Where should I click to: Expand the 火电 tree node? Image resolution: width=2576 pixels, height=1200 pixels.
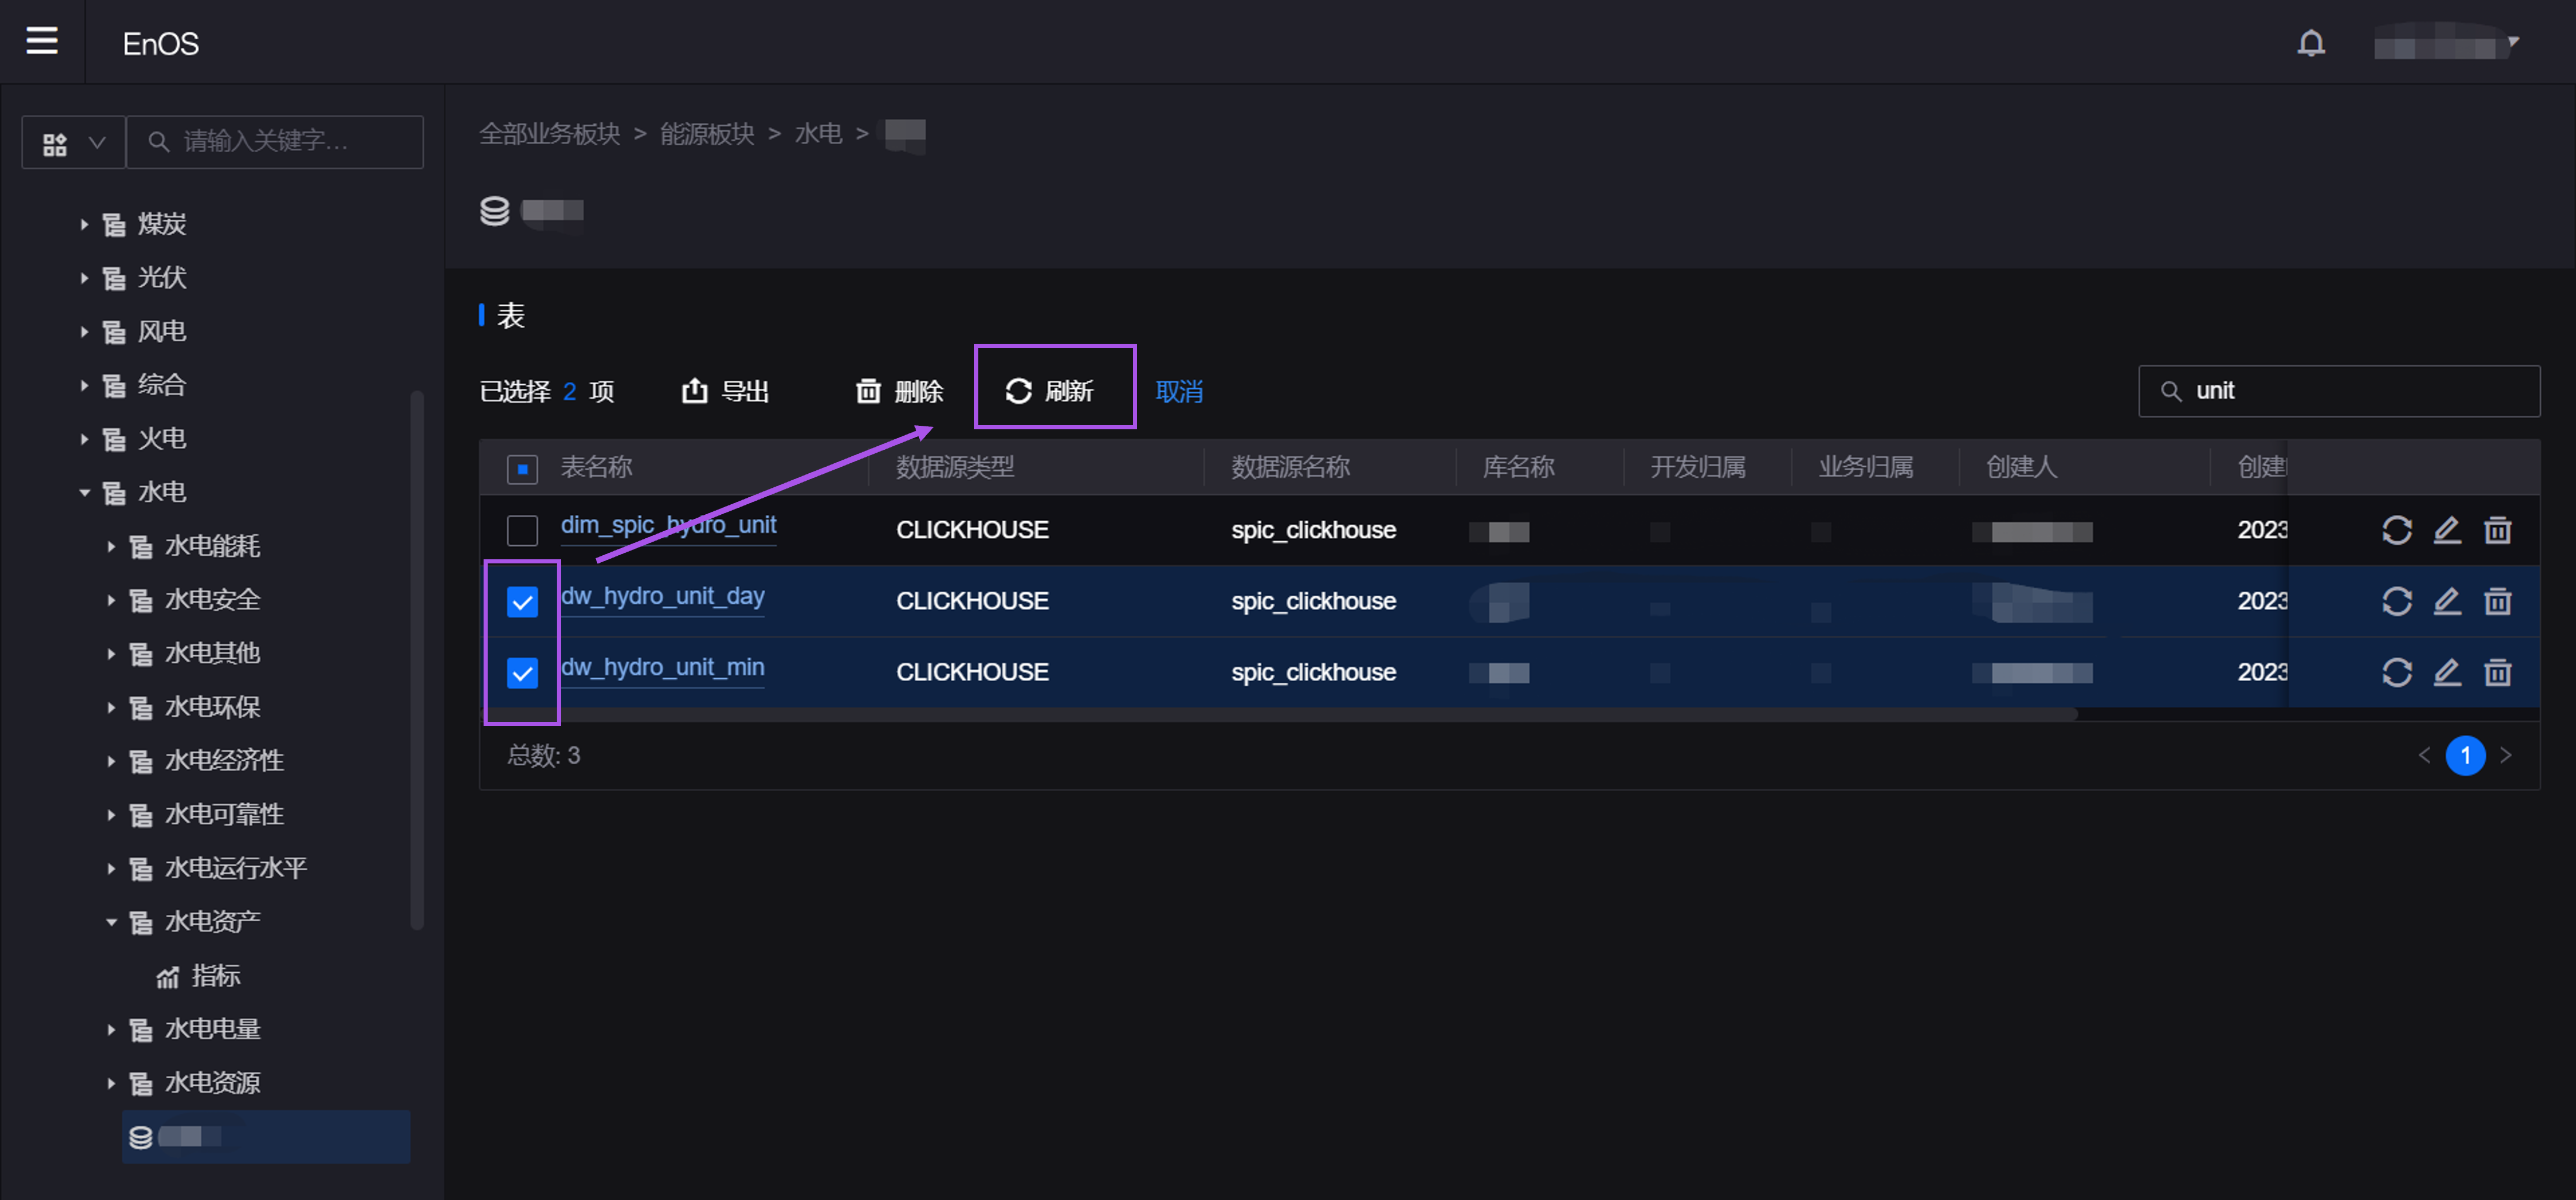84,439
